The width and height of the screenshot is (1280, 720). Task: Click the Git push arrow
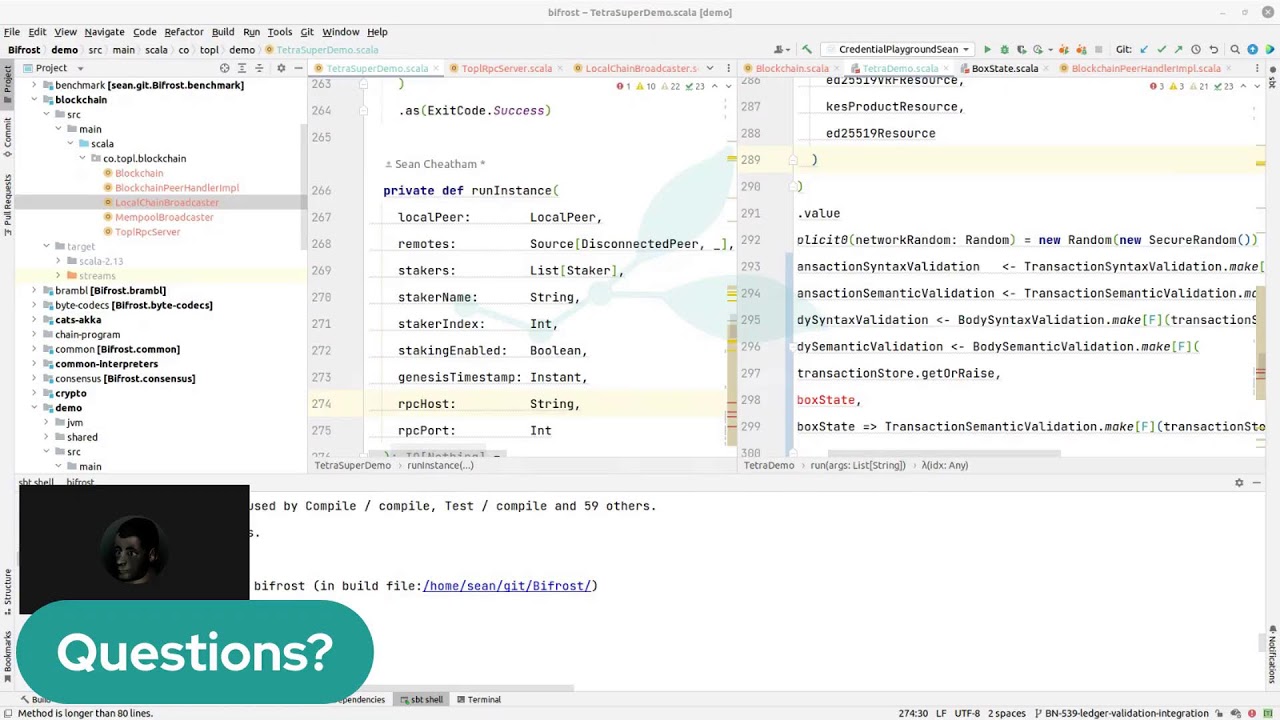pos(1178,49)
